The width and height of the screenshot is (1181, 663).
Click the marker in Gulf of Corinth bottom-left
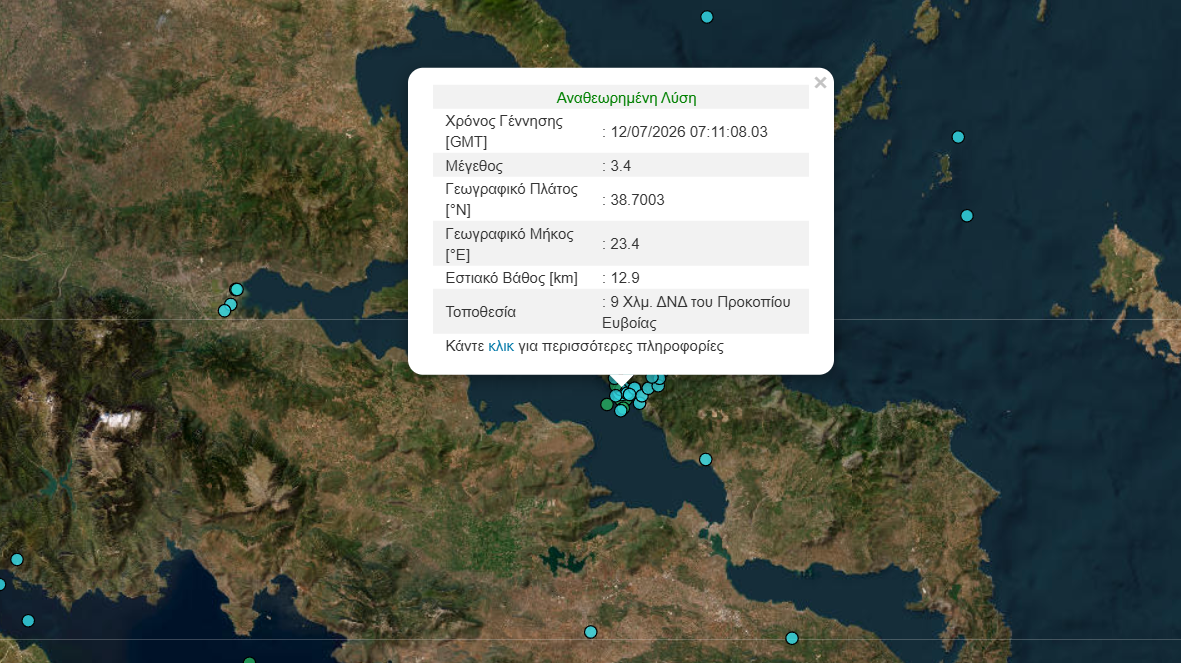28,621
